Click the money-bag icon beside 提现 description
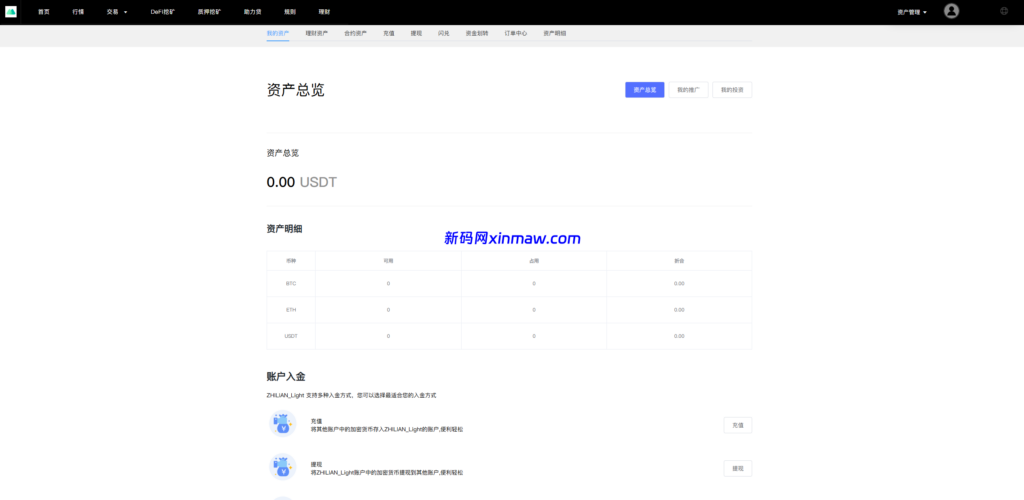Viewport: 1024px width, 500px height. coord(282,467)
